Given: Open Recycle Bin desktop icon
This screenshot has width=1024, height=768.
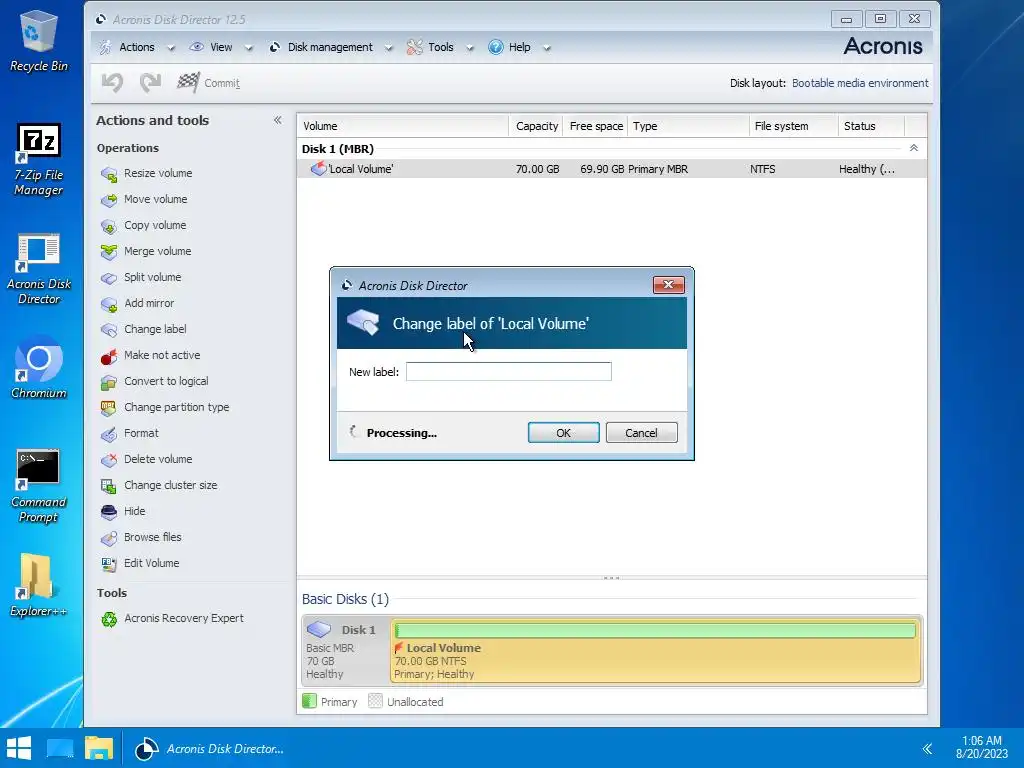Looking at the screenshot, I should (39, 40).
